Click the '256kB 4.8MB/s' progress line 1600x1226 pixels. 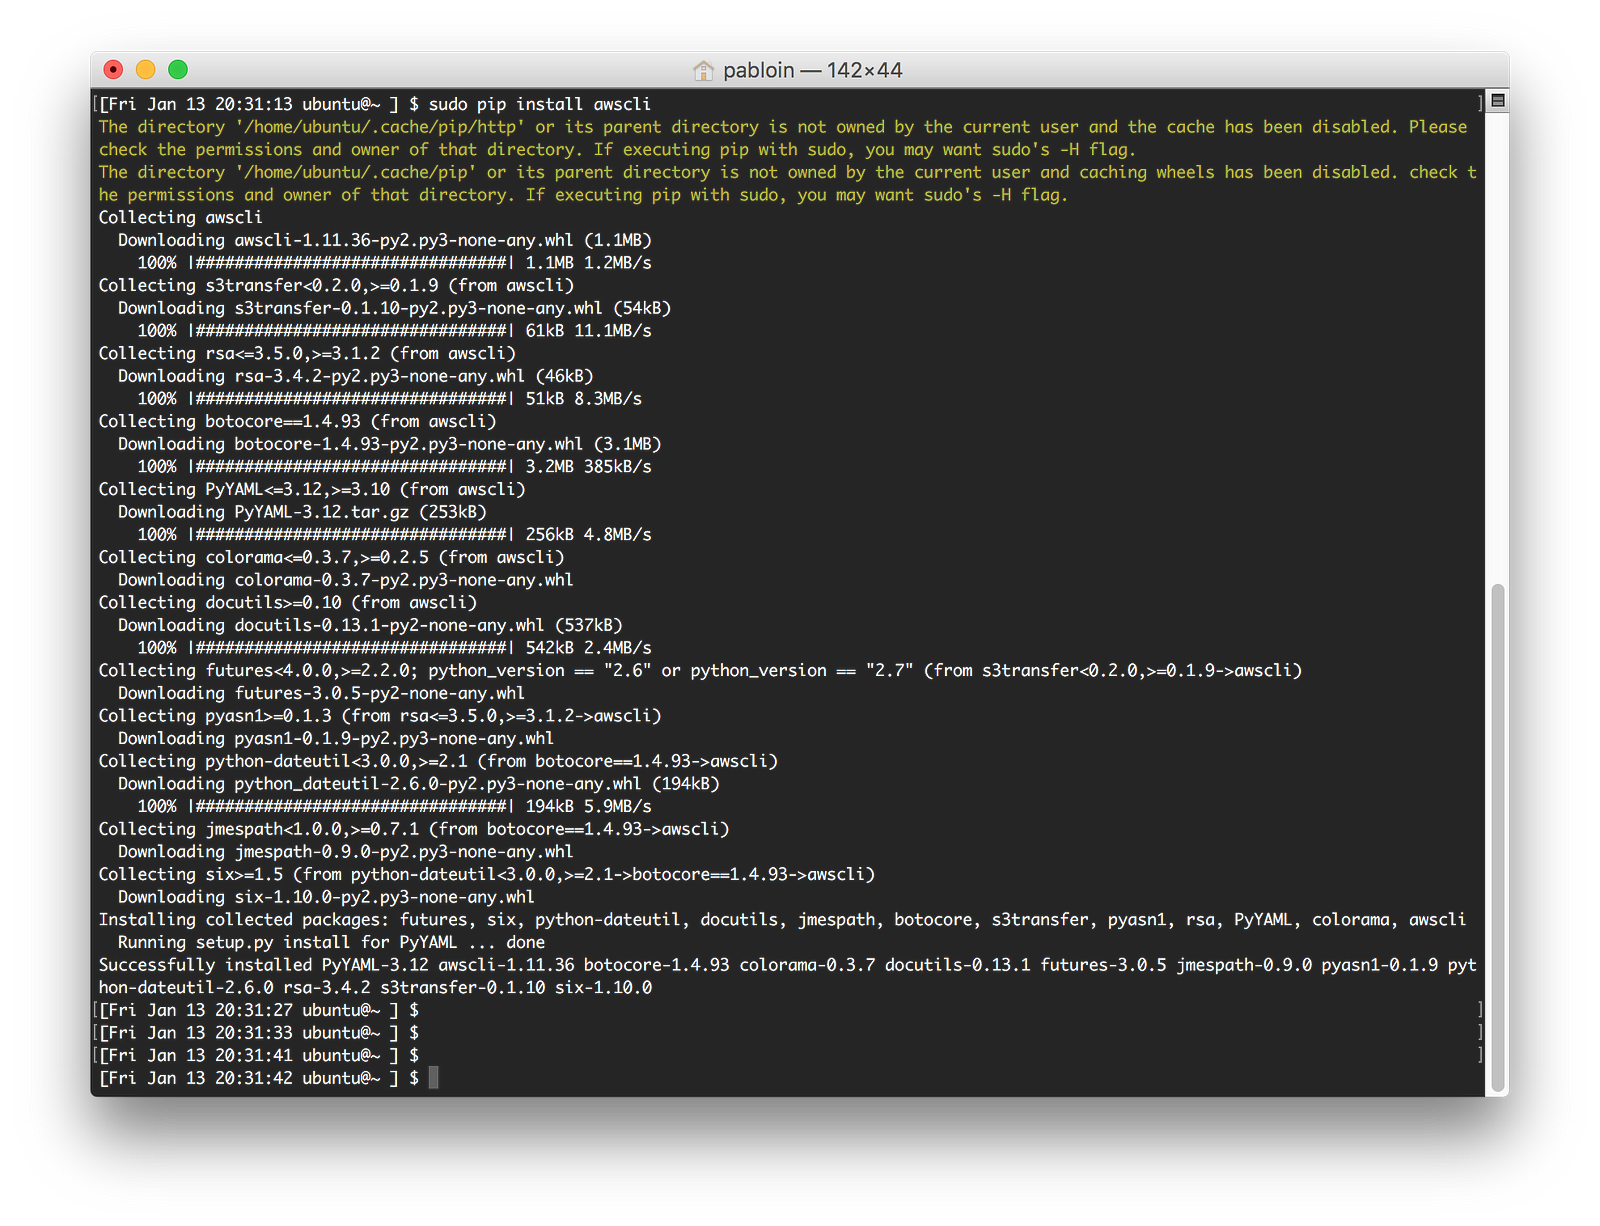click(x=394, y=535)
